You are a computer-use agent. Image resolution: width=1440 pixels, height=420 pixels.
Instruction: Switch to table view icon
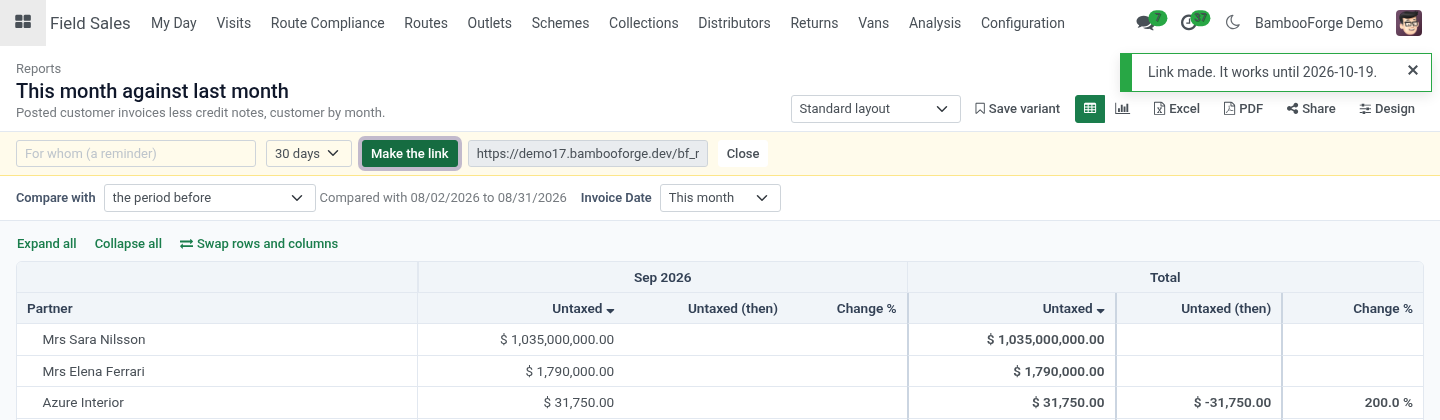pos(1090,109)
